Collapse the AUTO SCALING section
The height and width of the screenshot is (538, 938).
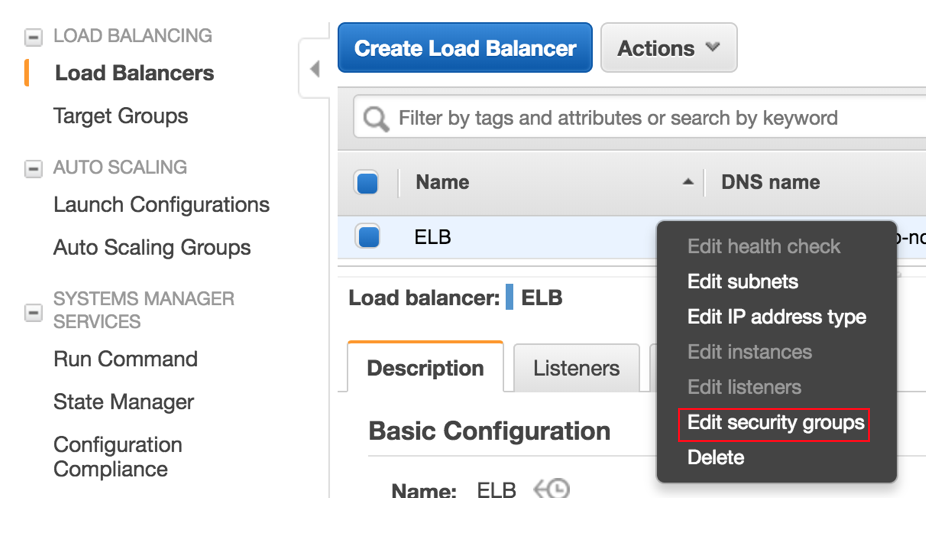34,169
